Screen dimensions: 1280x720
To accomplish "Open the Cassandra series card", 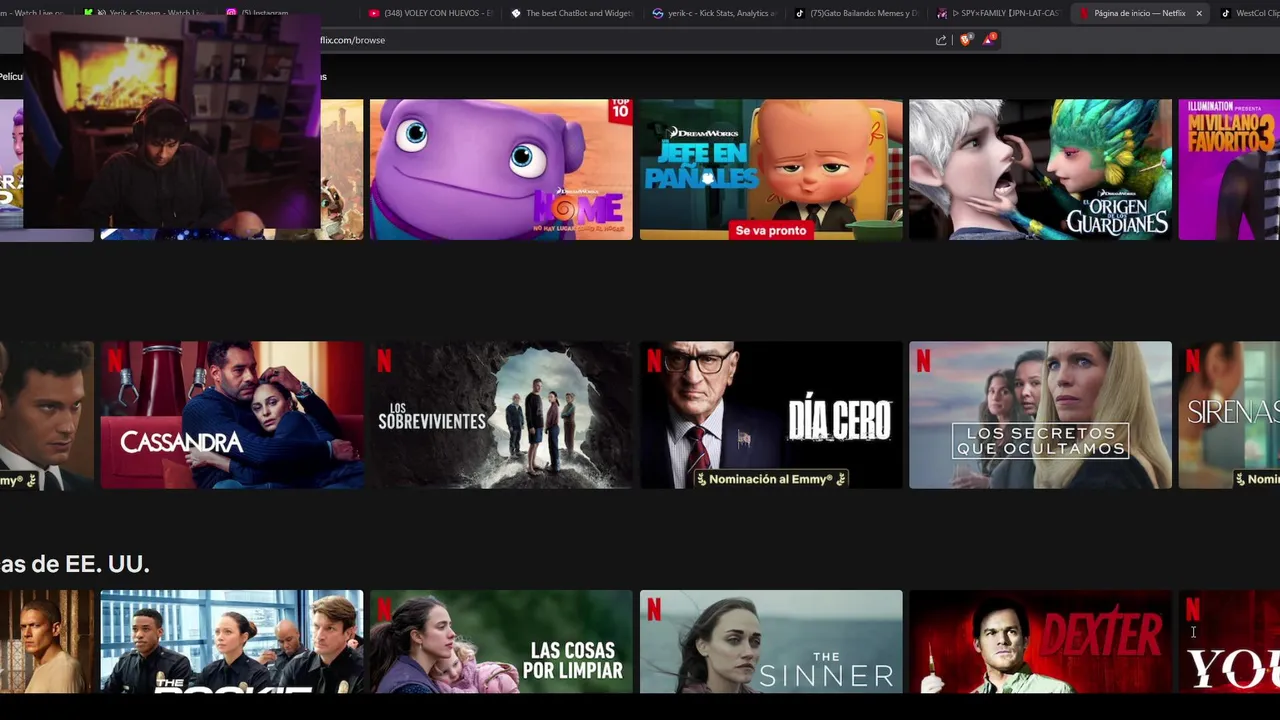I will (x=232, y=415).
